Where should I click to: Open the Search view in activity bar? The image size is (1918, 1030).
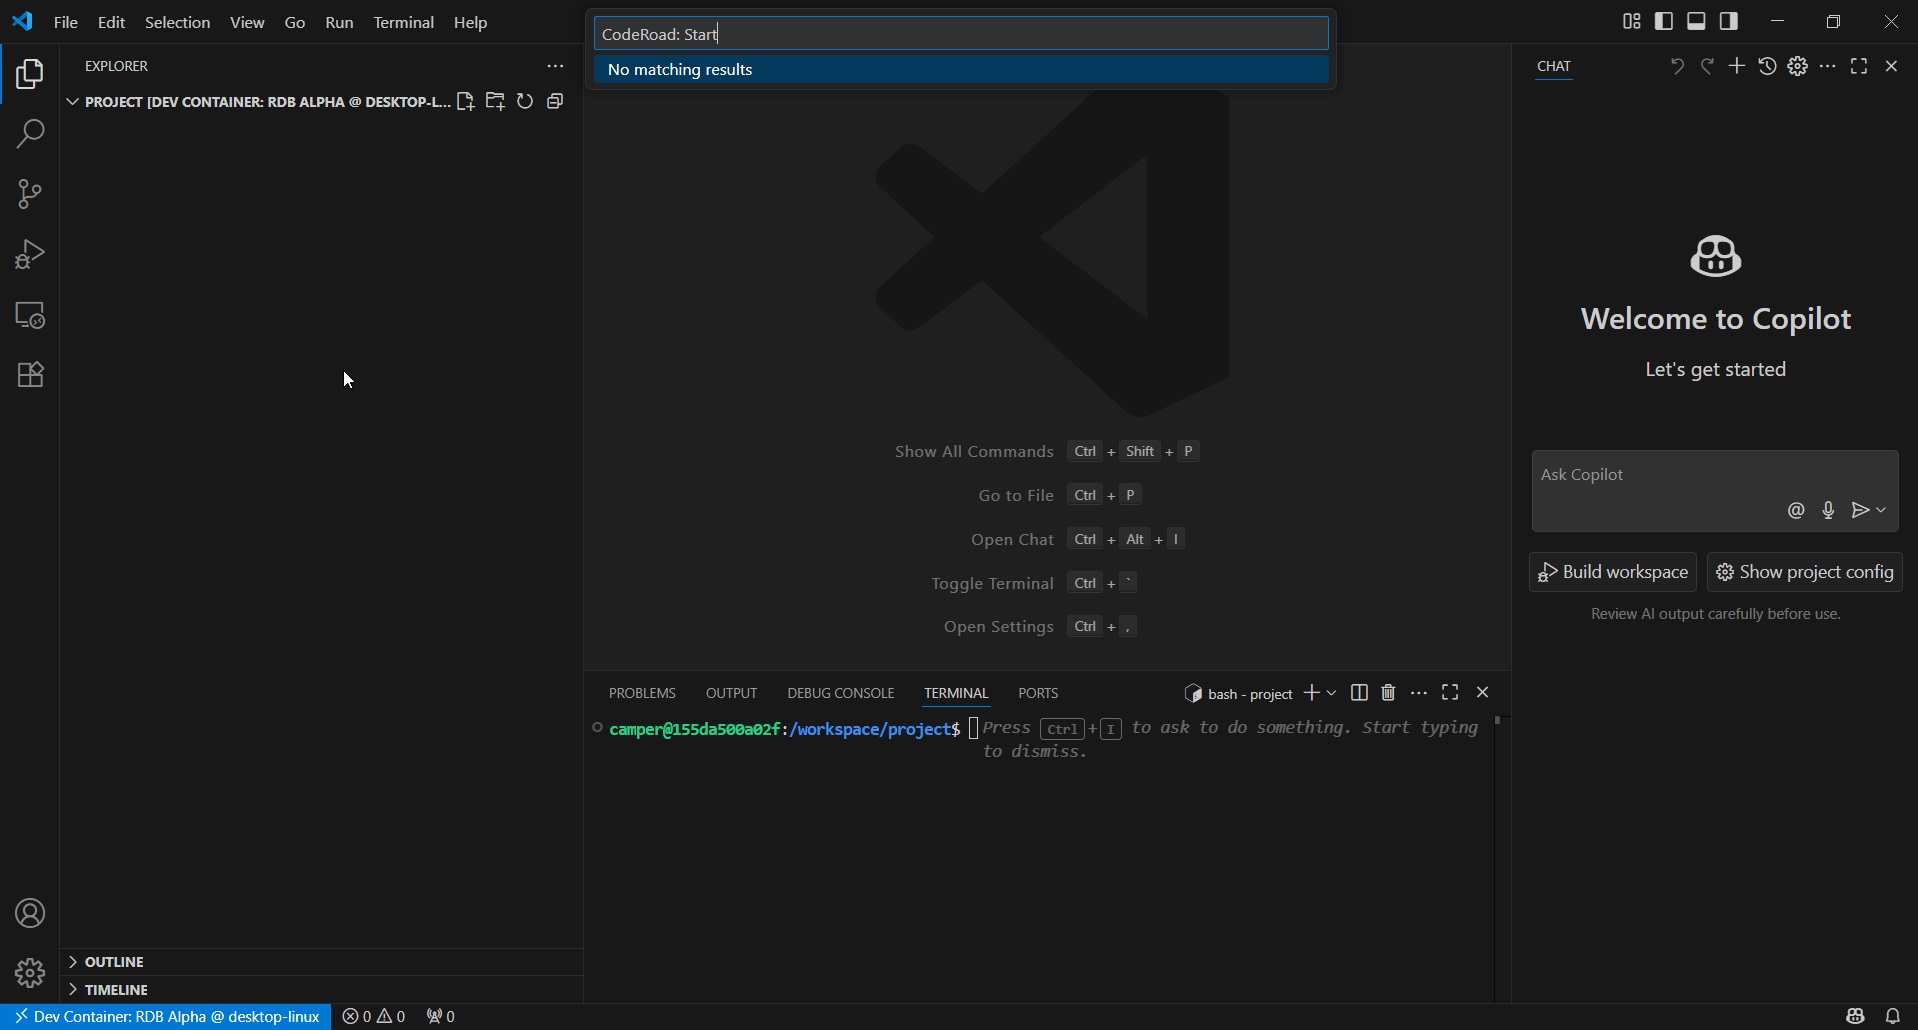pyautogui.click(x=30, y=134)
